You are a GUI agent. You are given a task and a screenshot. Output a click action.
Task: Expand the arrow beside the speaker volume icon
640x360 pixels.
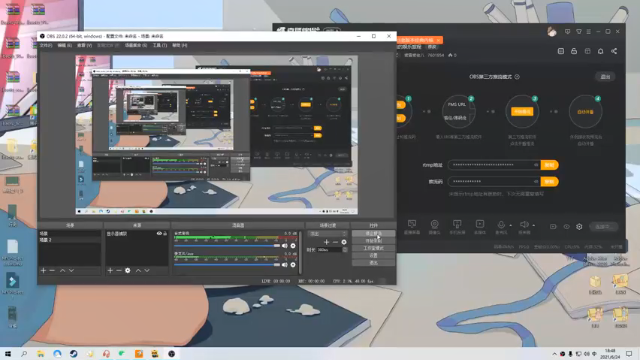[x=533, y=225]
